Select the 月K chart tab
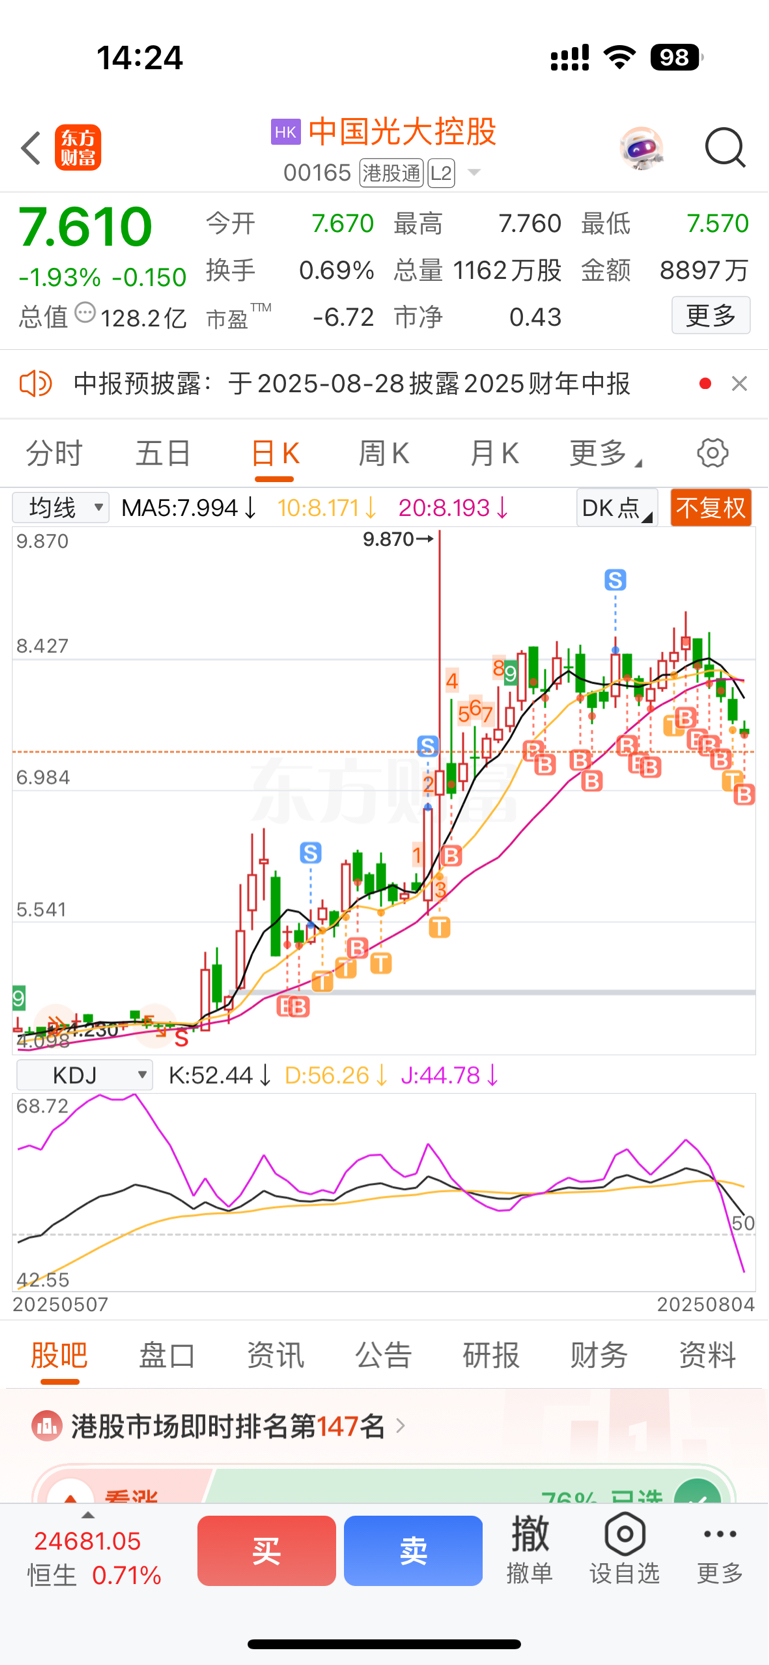769x1665 pixels. coord(494,454)
